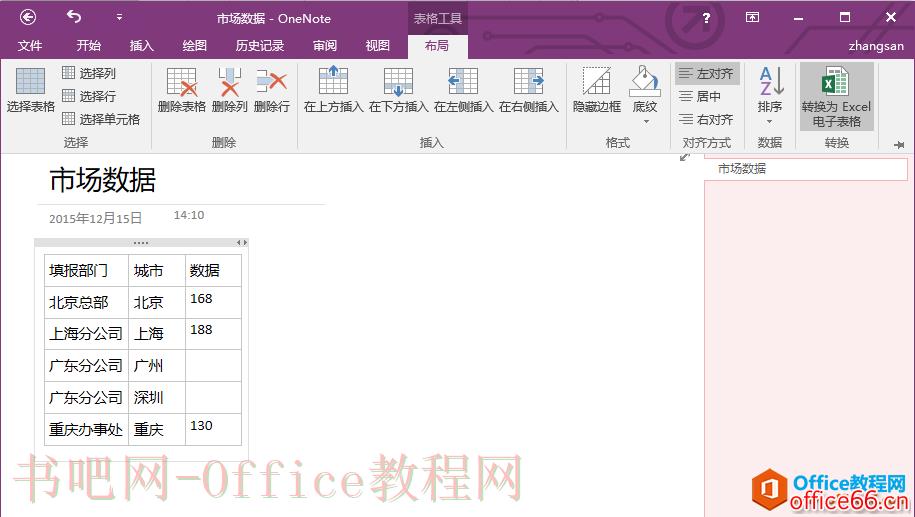915x517 pixels.
Task: Switch to the 插入 tab
Action: [x=141, y=46]
